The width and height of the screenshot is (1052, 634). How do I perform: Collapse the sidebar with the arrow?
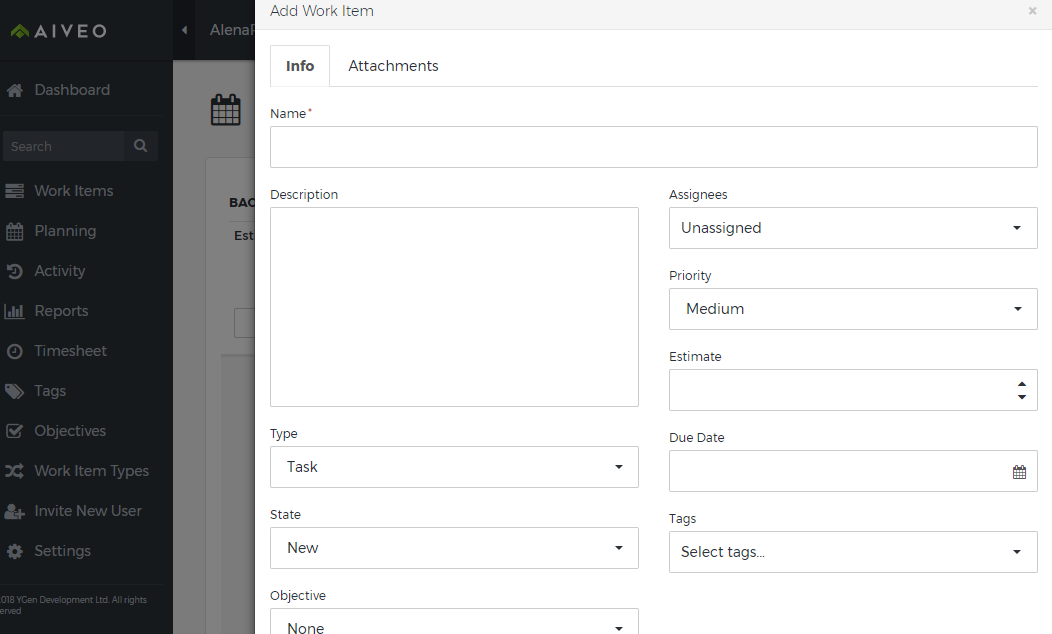[185, 30]
